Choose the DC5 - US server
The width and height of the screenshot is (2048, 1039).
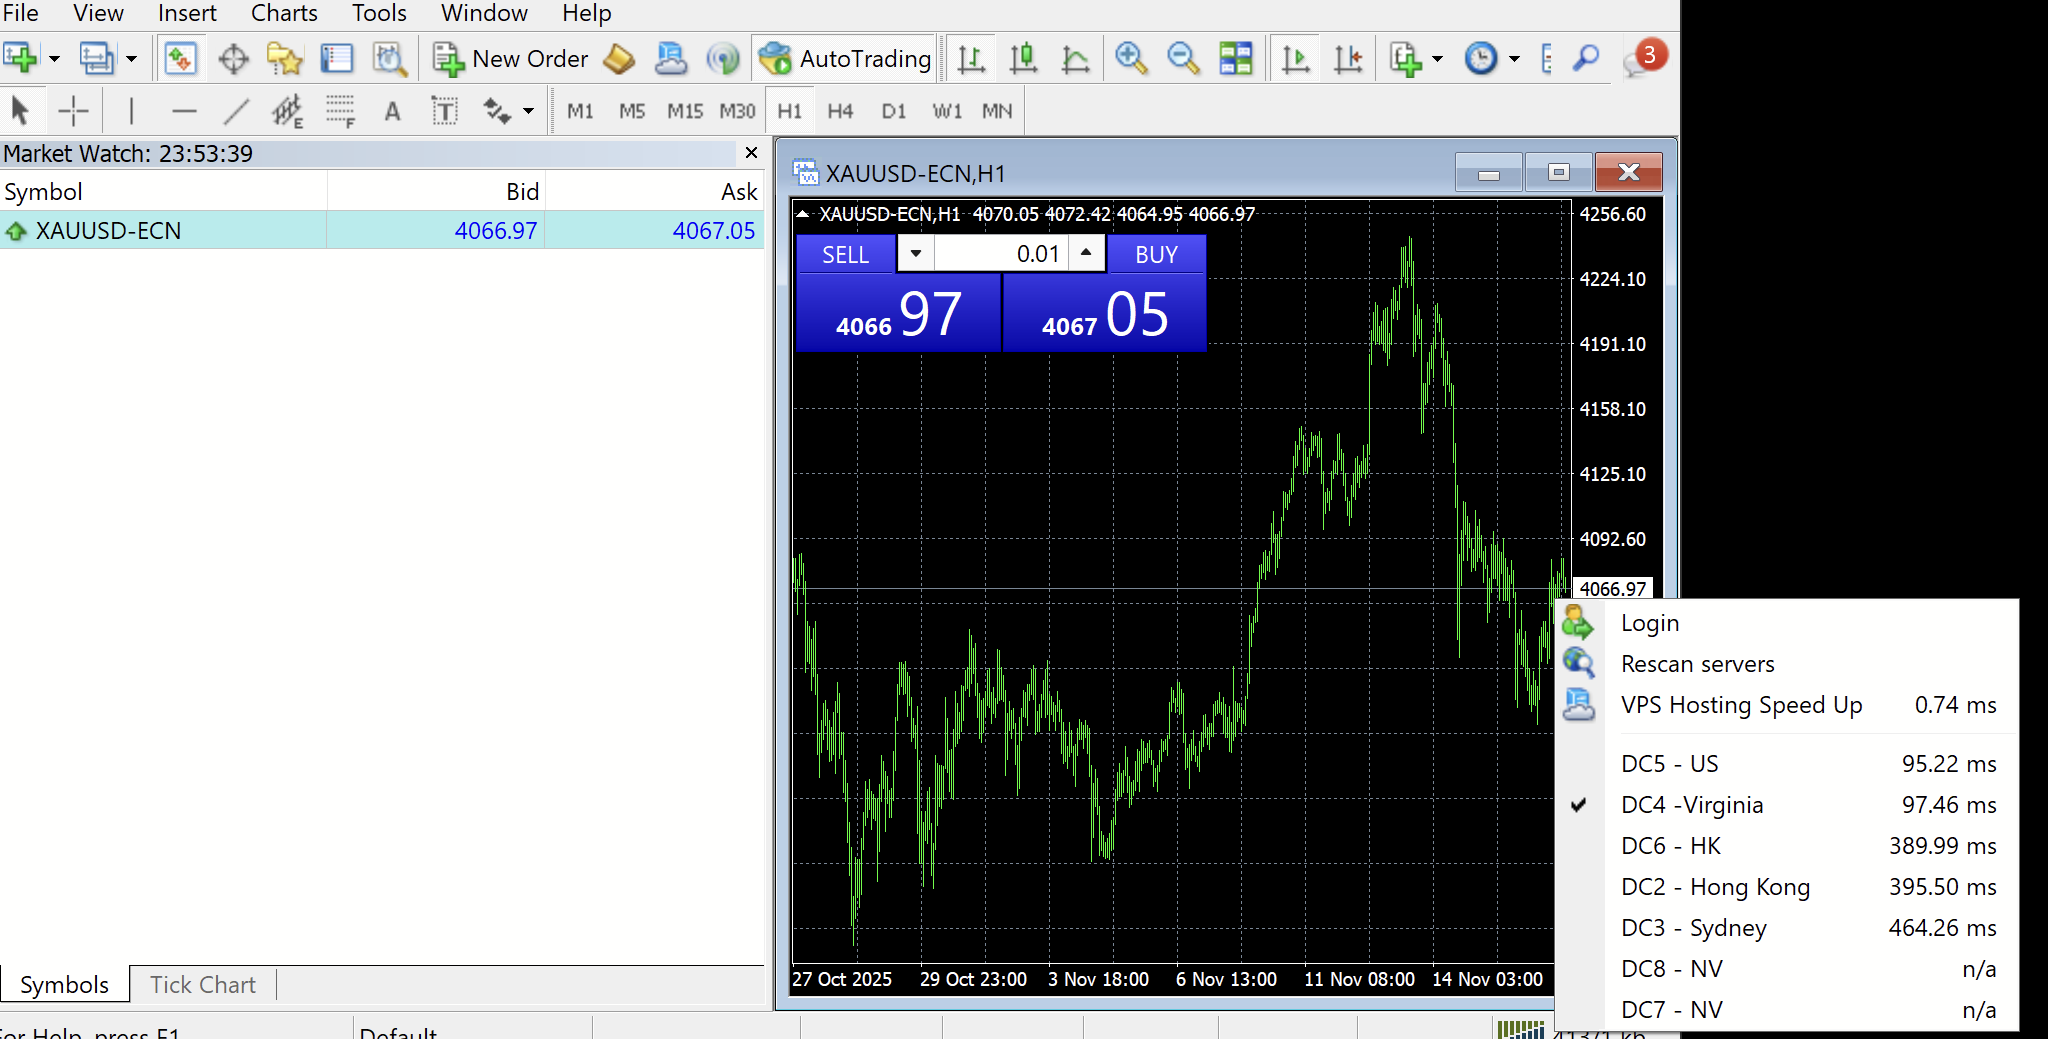[1787, 764]
